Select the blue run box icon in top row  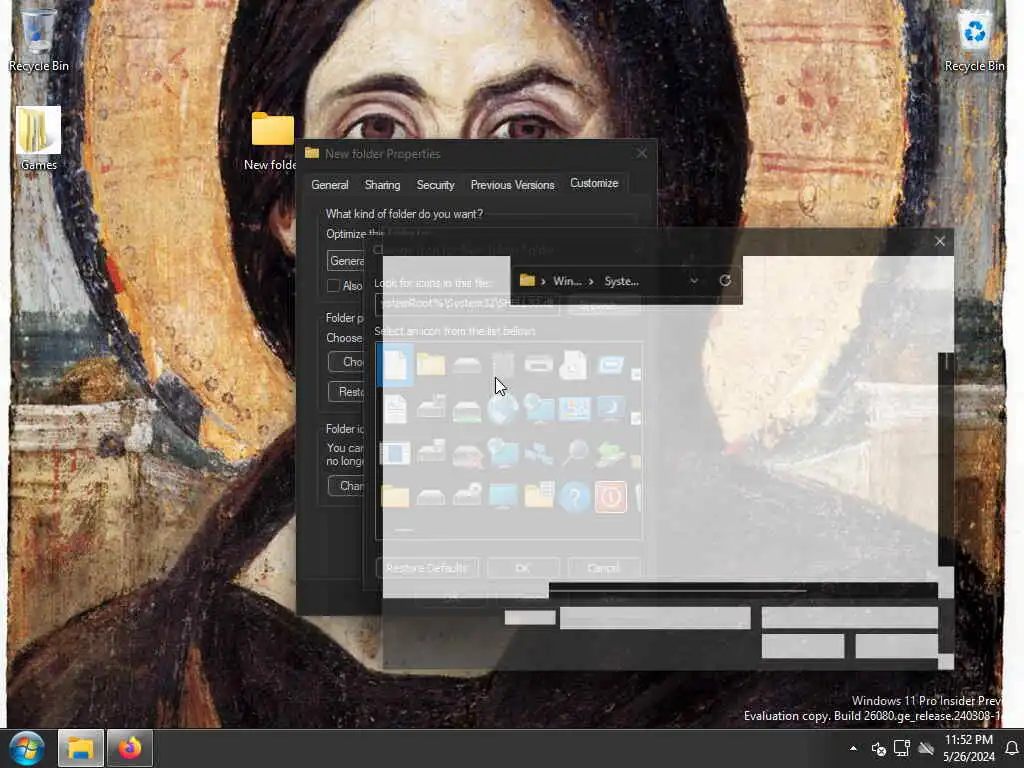(610, 364)
